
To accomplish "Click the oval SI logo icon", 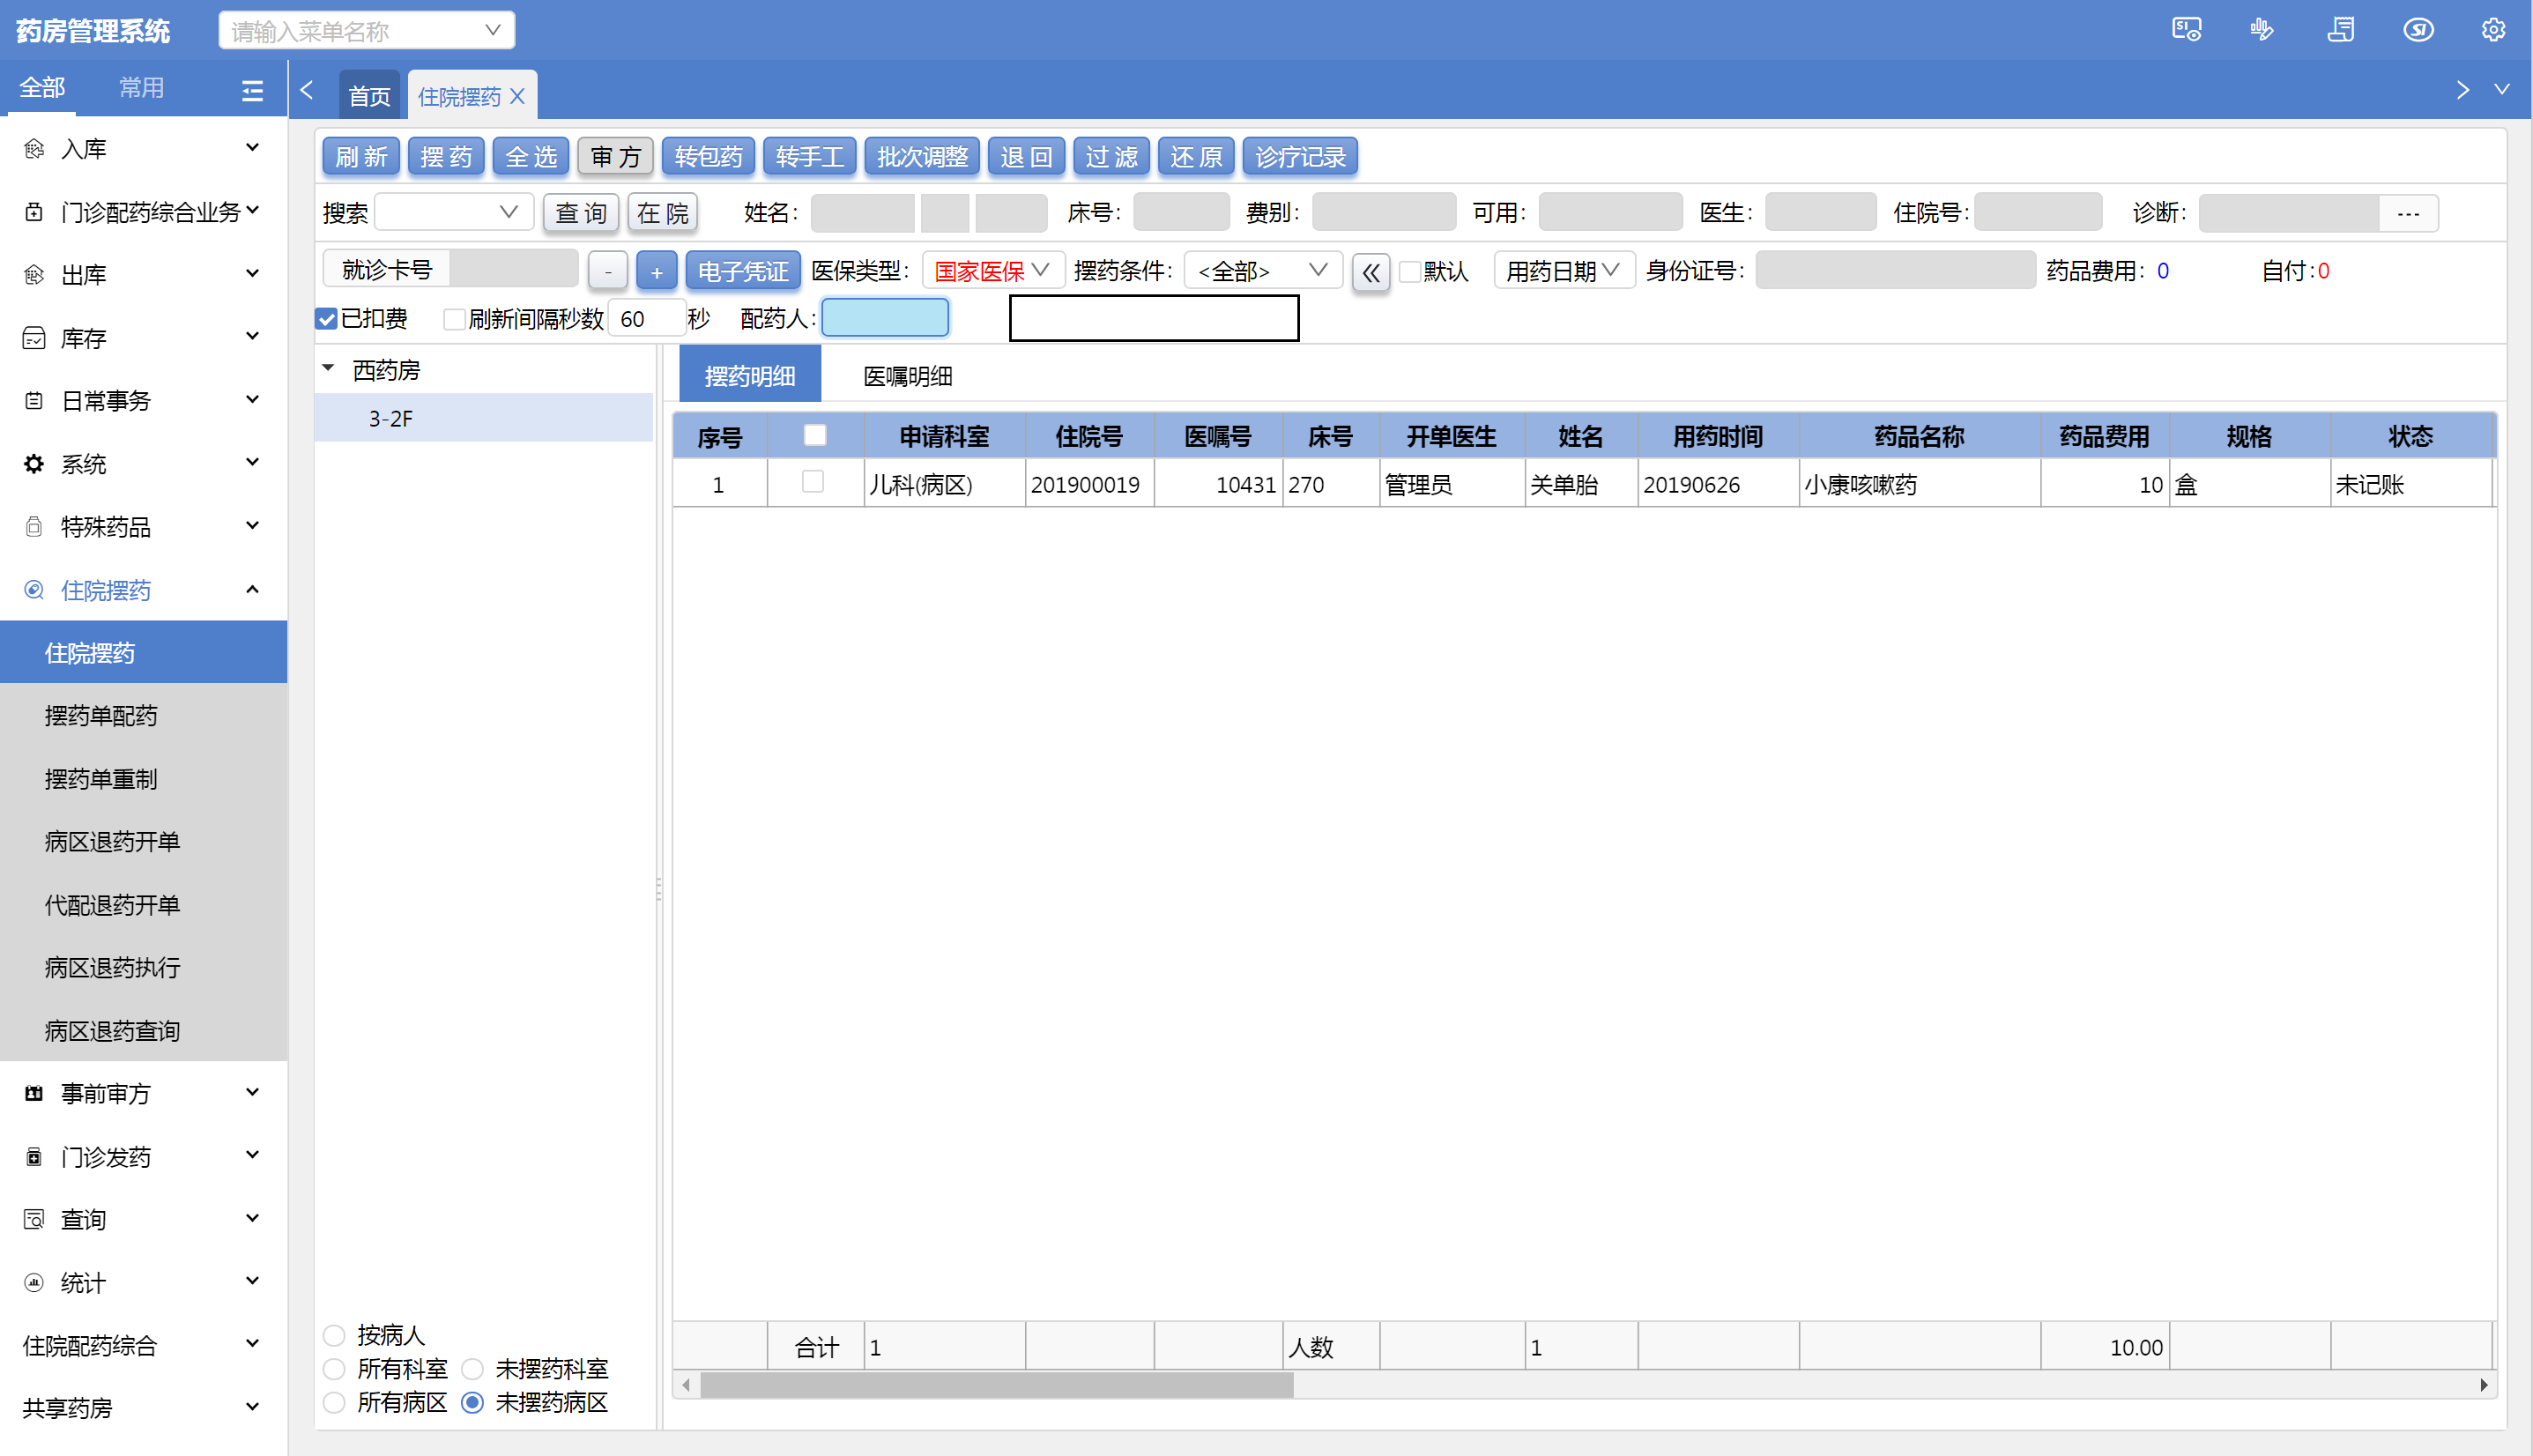I will click(2418, 30).
